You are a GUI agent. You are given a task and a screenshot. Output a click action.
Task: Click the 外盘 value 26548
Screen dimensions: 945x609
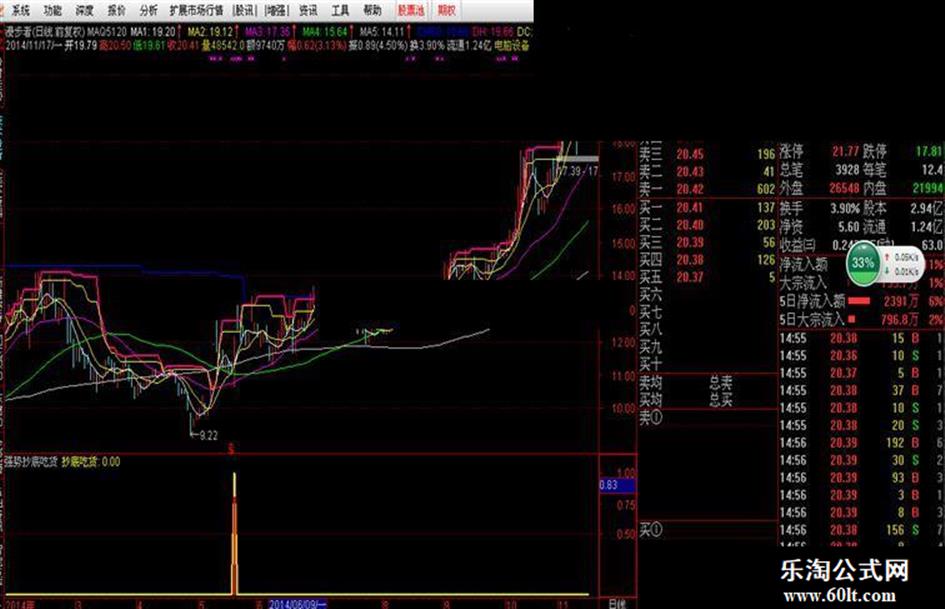click(x=844, y=189)
